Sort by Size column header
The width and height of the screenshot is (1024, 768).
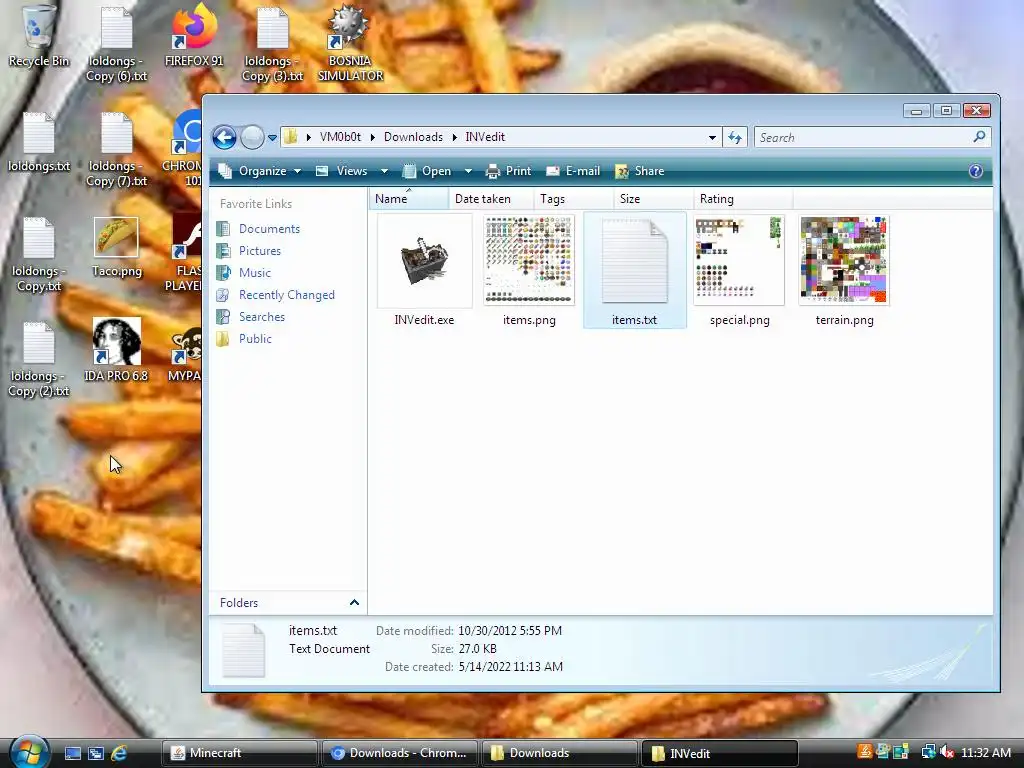click(x=654, y=199)
